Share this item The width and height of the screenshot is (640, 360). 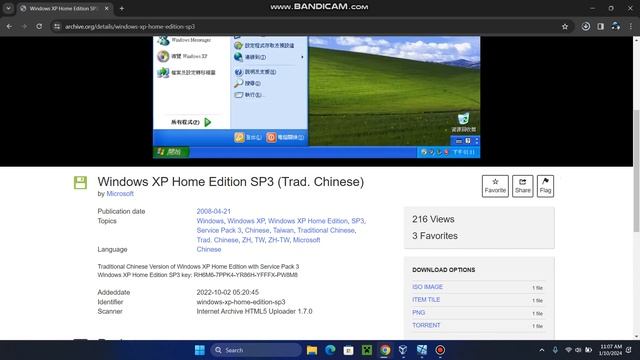pyautogui.click(x=522, y=186)
